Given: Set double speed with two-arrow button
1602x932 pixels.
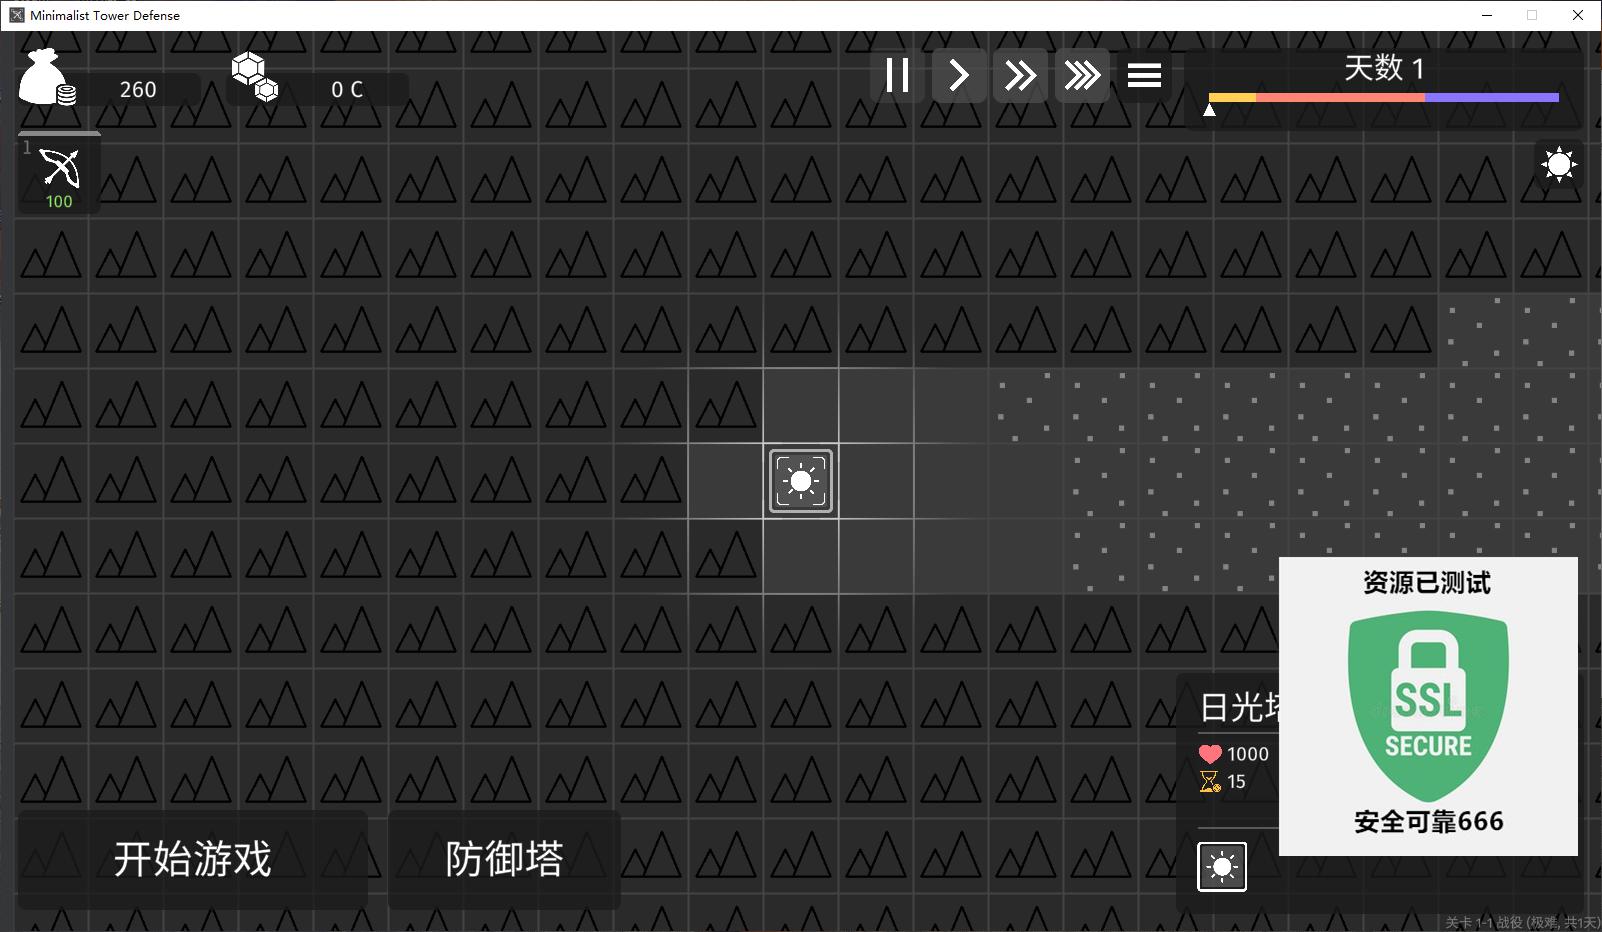Looking at the screenshot, I should 1020,75.
